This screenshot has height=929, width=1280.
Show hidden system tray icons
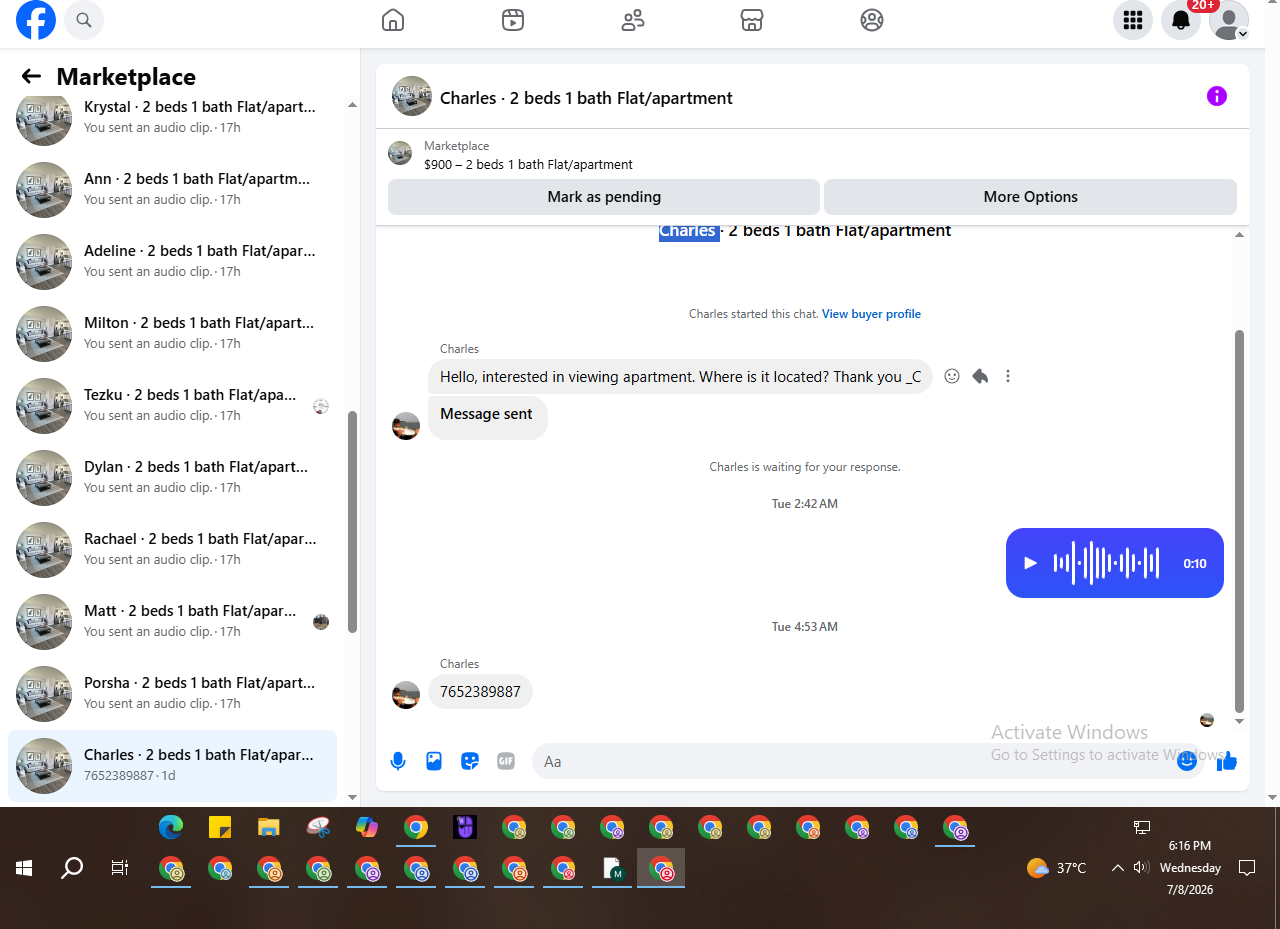click(x=1118, y=868)
